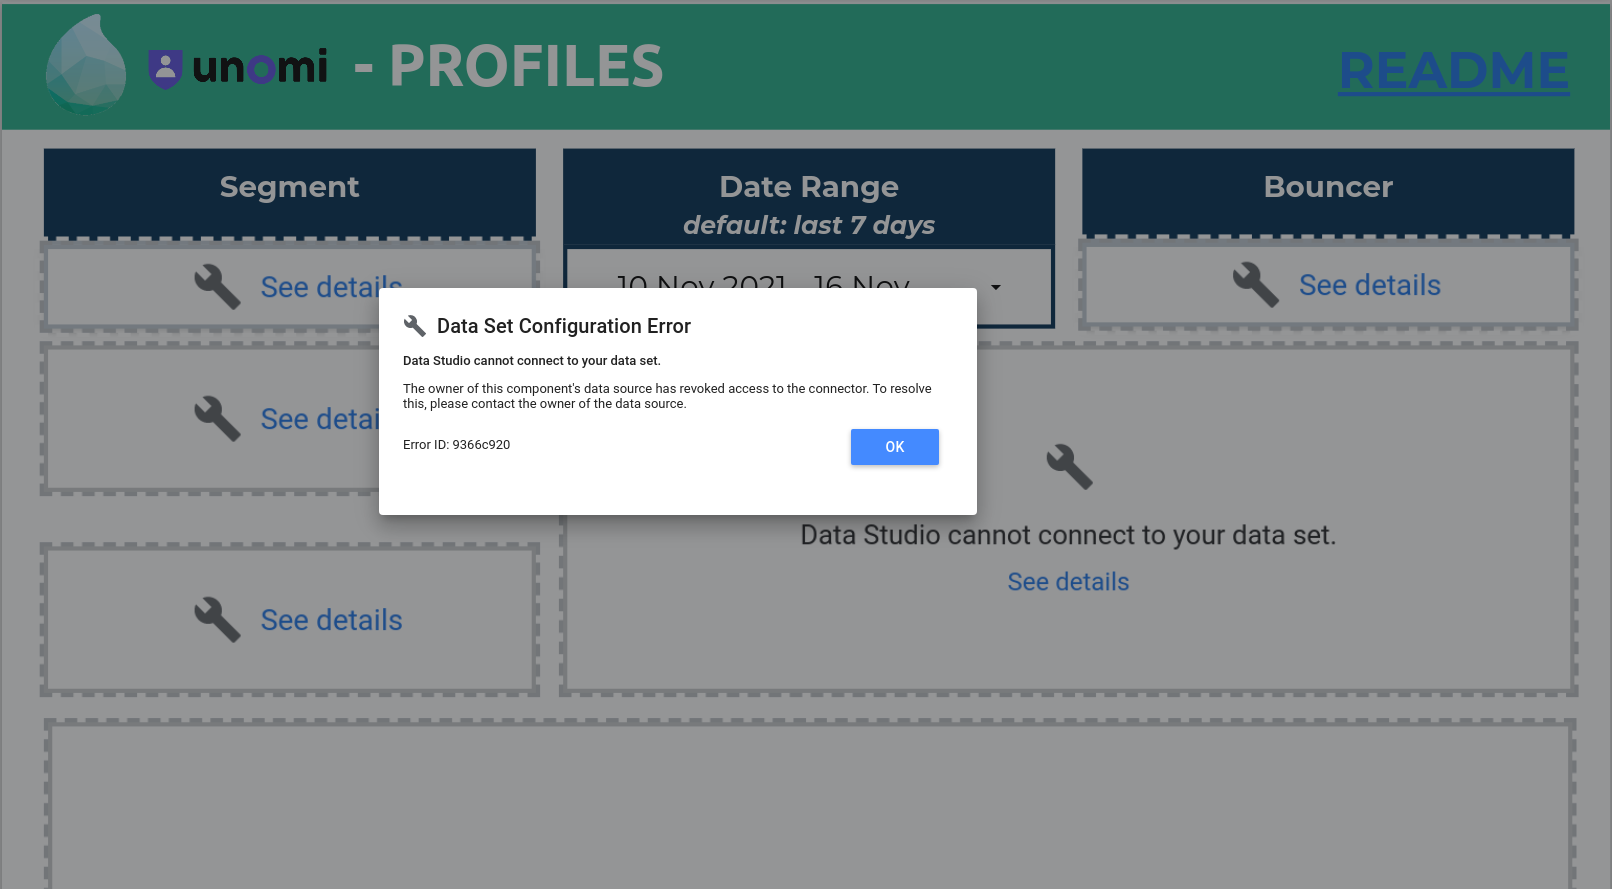The width and height of the screenshot is (1612, 889).
Task: Click the bold 'Data Studio cannot connect' line in the dialog
Action: click(532, 361)
